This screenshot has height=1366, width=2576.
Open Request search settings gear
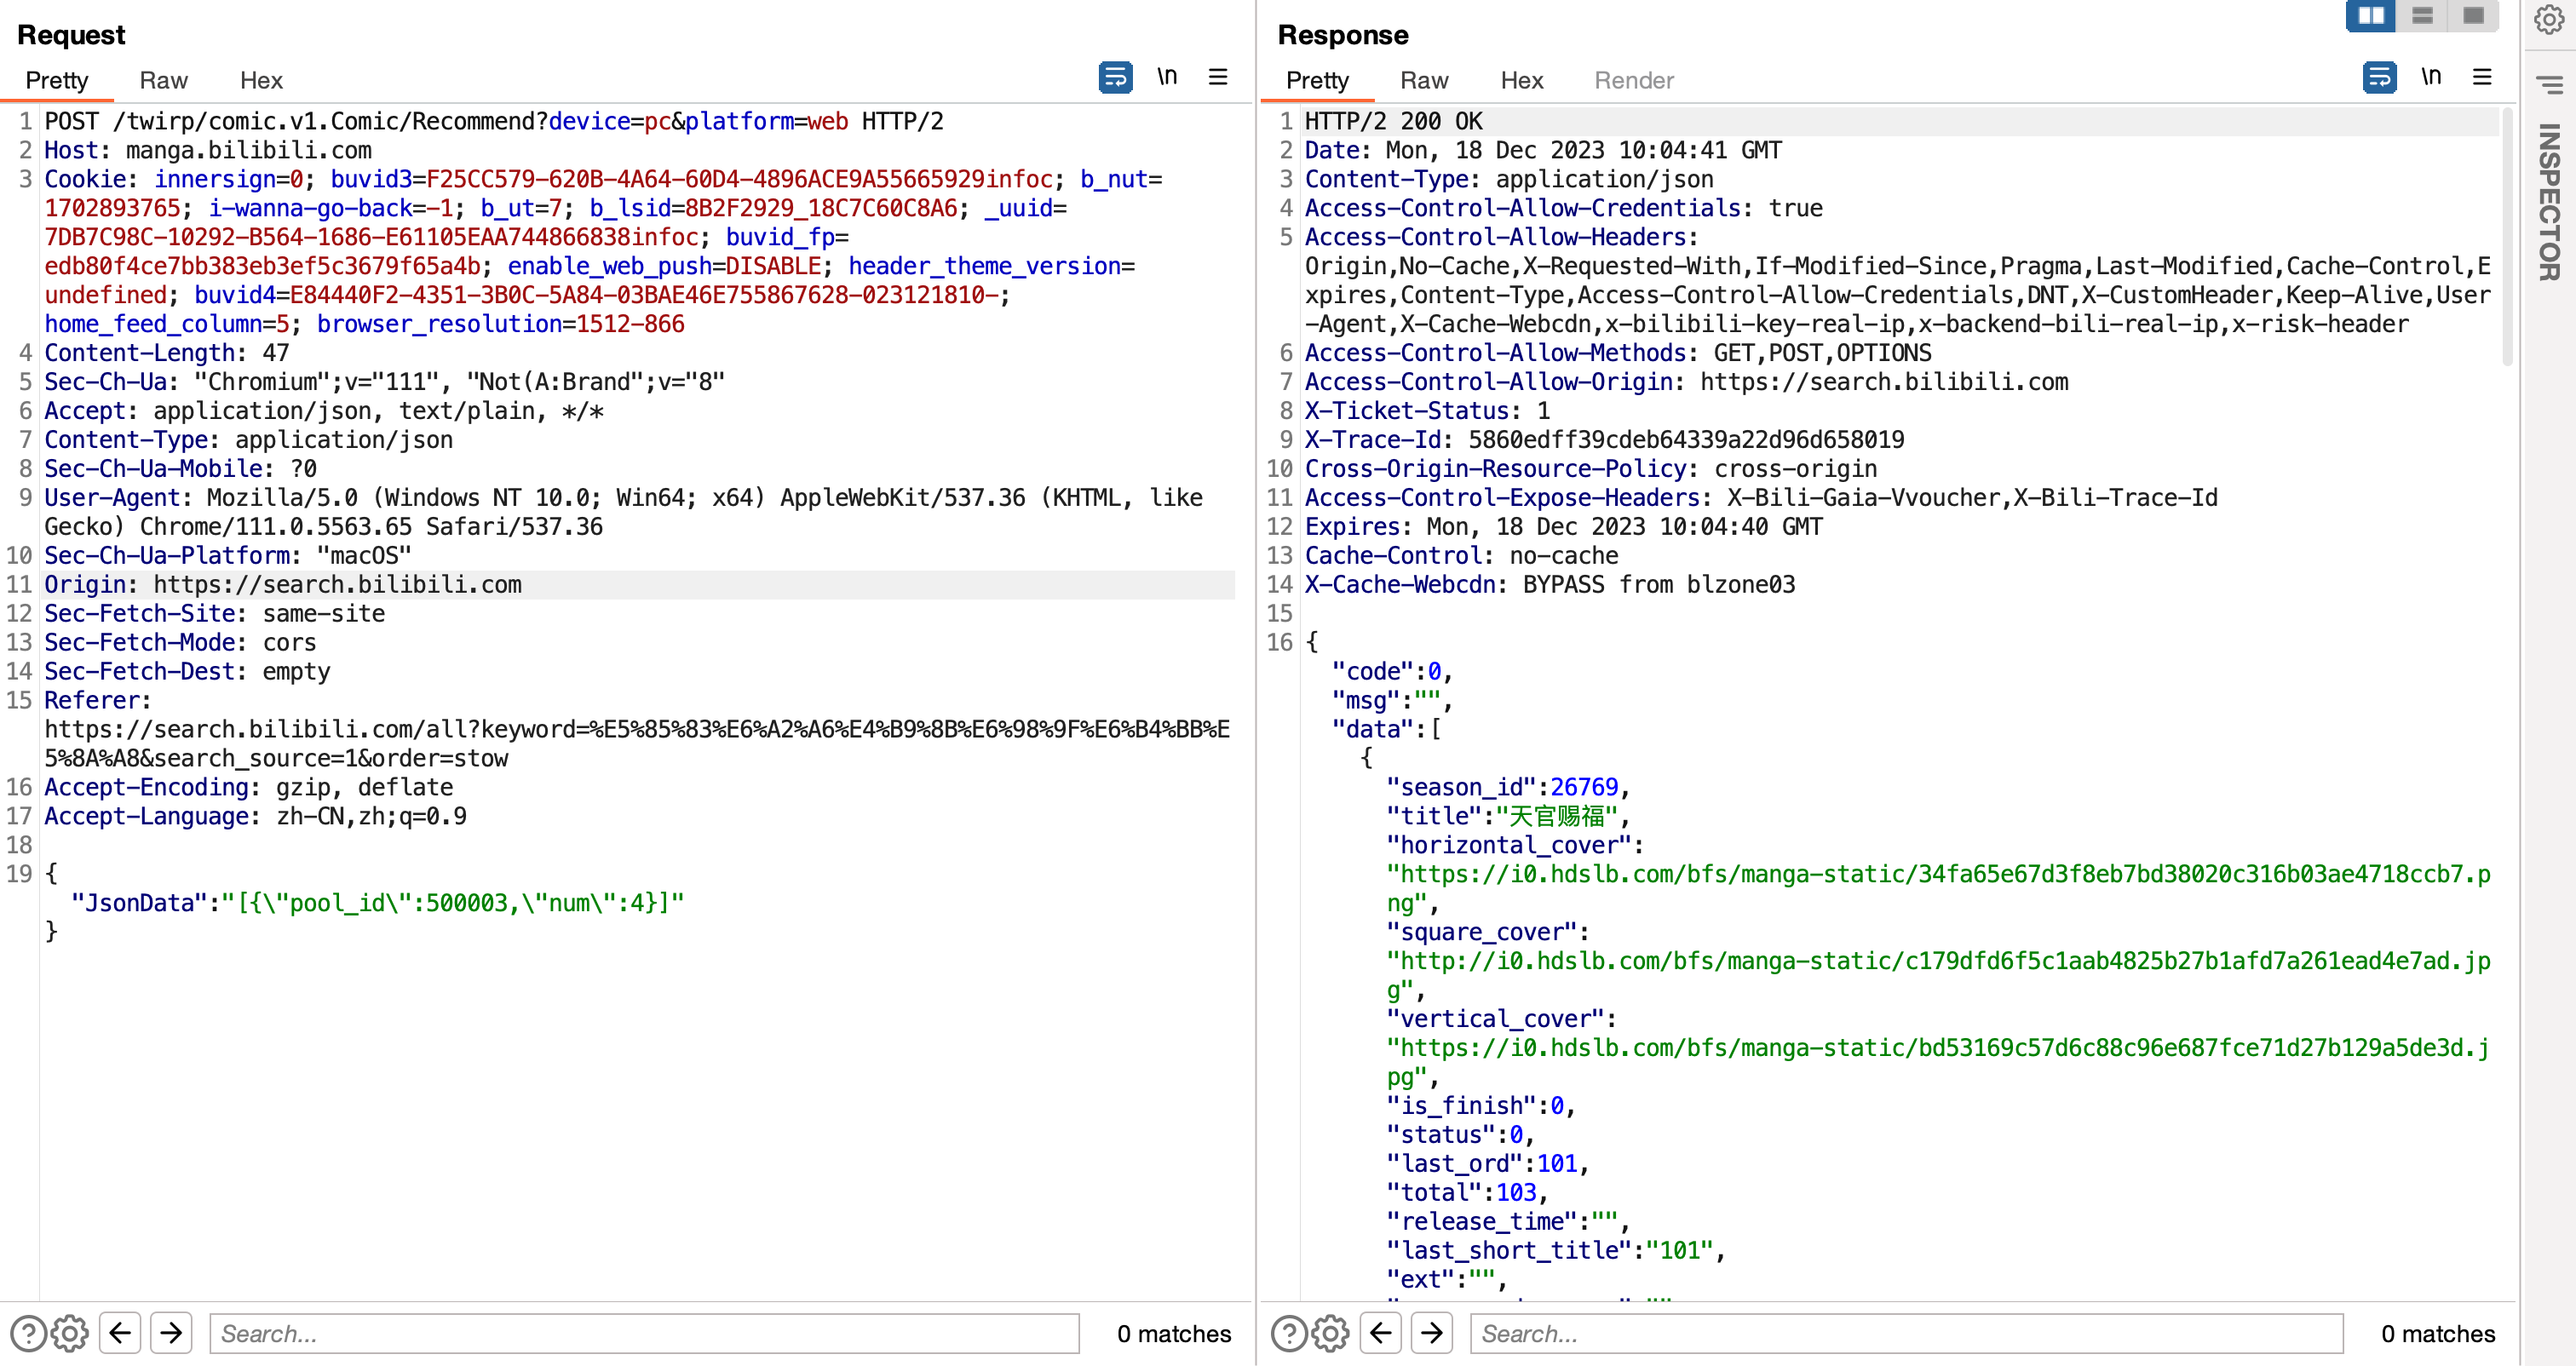(x=70, y=1333)
